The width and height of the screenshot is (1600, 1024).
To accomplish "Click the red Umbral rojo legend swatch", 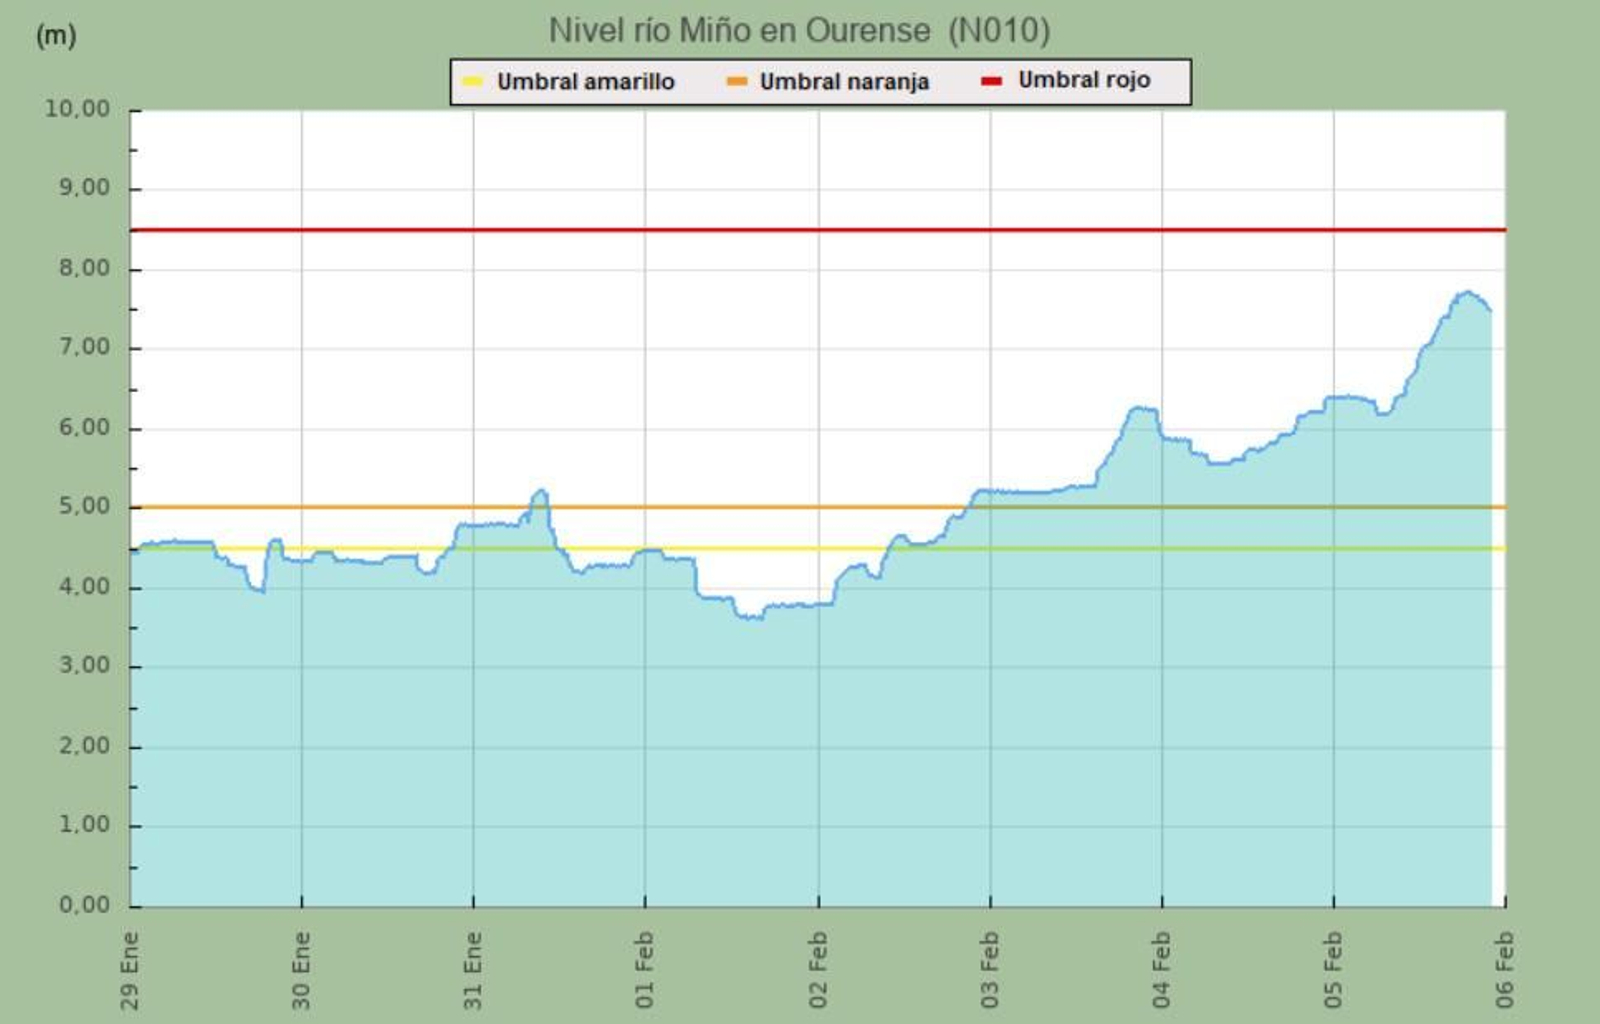I will point(991,81).
